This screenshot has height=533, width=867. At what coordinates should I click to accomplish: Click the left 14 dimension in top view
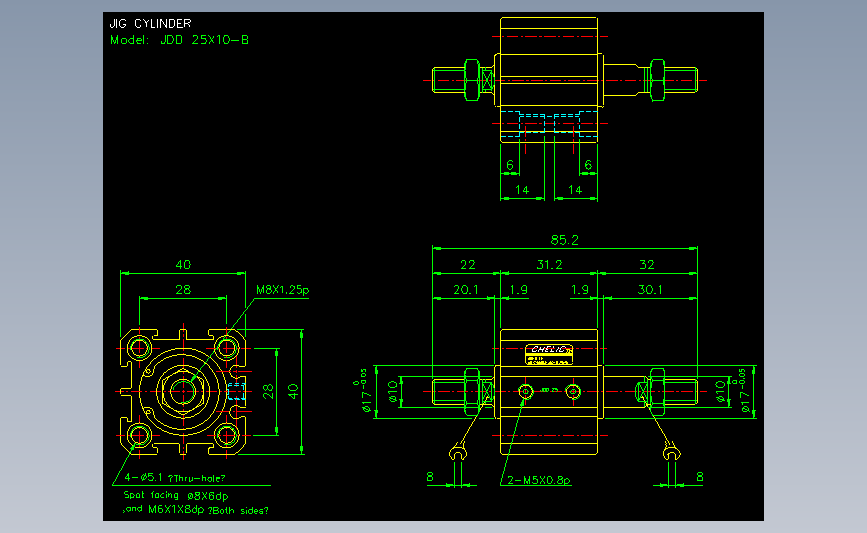[x=522, y=190]
